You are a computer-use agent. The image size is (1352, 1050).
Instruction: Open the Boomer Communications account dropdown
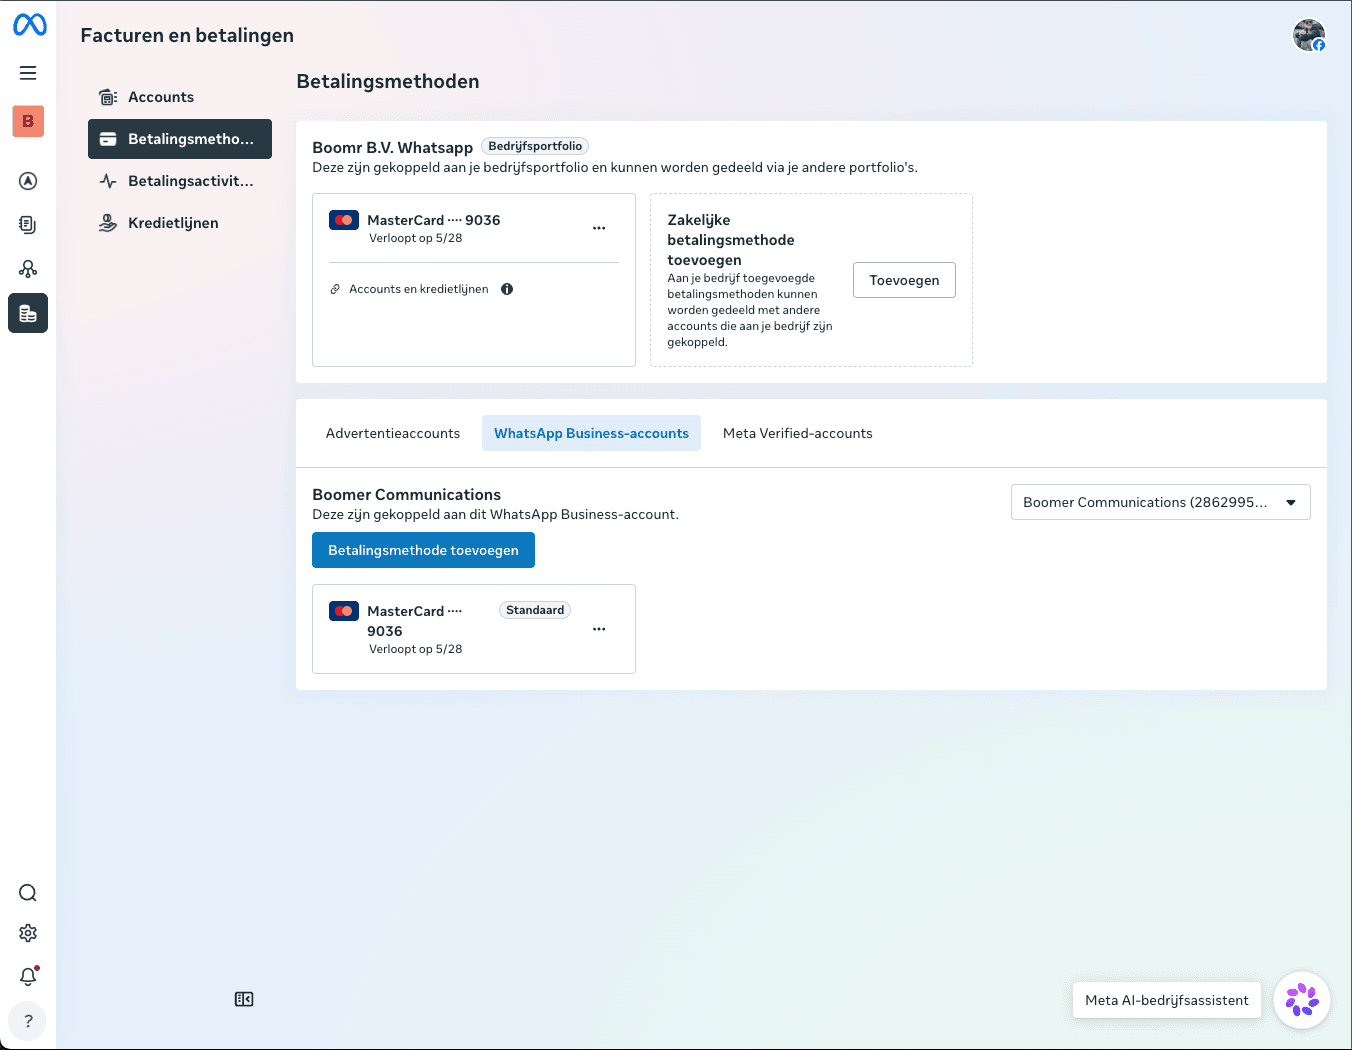(x=1160, y=502)
